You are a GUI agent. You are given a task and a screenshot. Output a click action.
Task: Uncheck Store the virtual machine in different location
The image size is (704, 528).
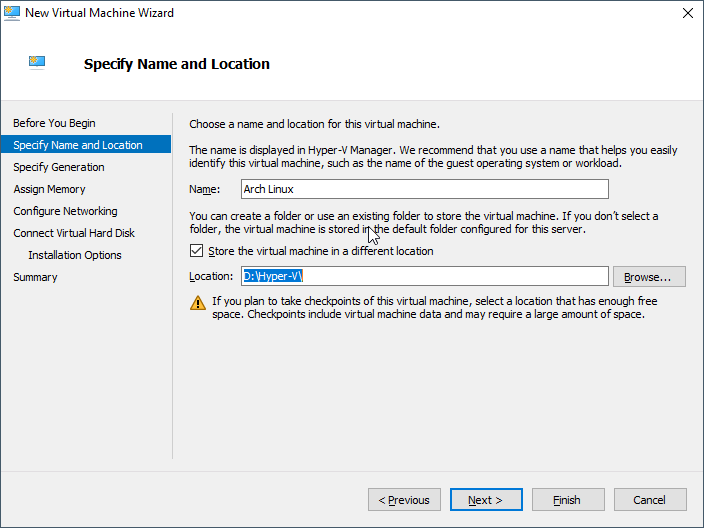(196, 251)
